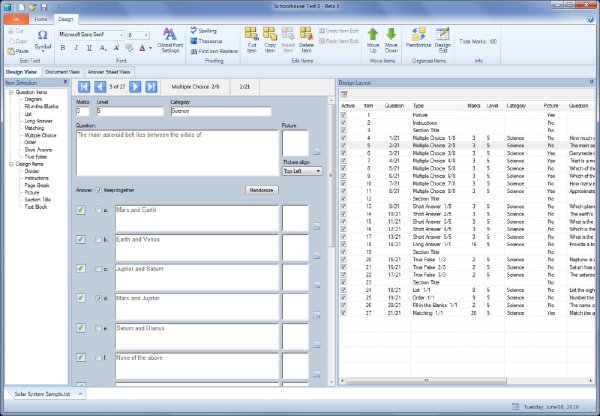Open Find and Replace
This screenshot has width=600, height=416.
(x=214, y=51)
